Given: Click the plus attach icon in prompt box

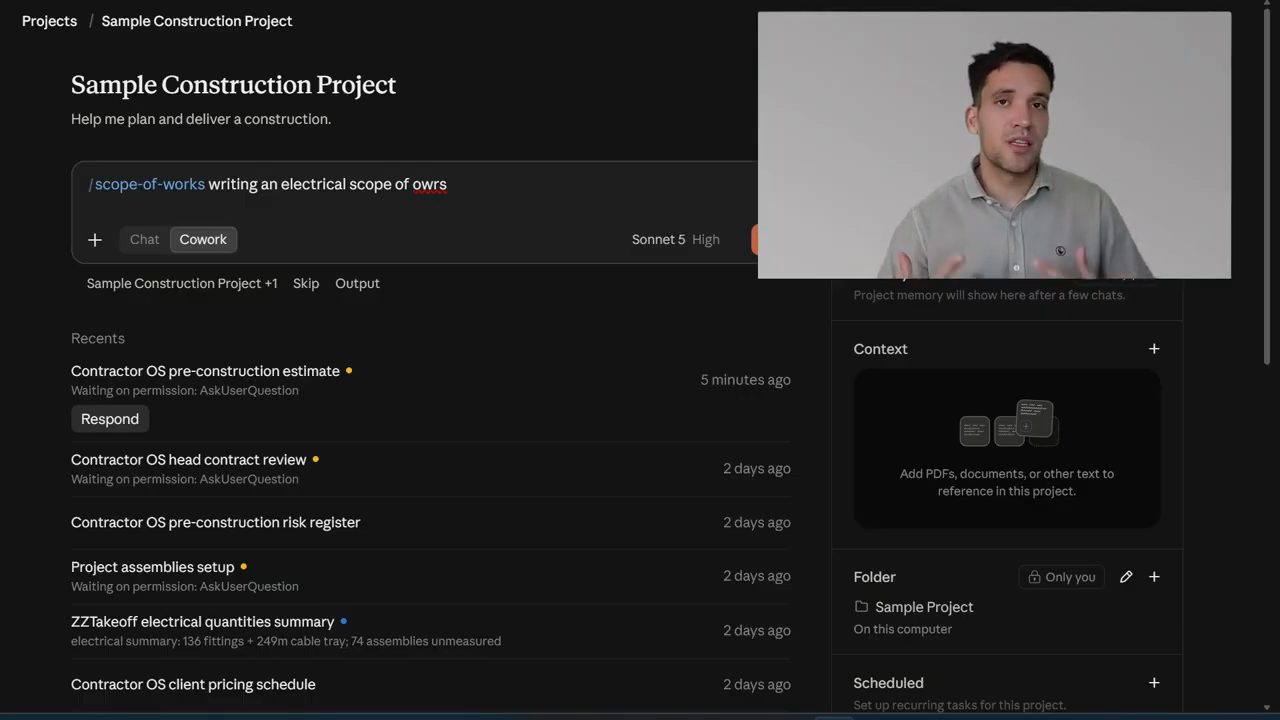Looking at the screenshot, I should point(95,240).
